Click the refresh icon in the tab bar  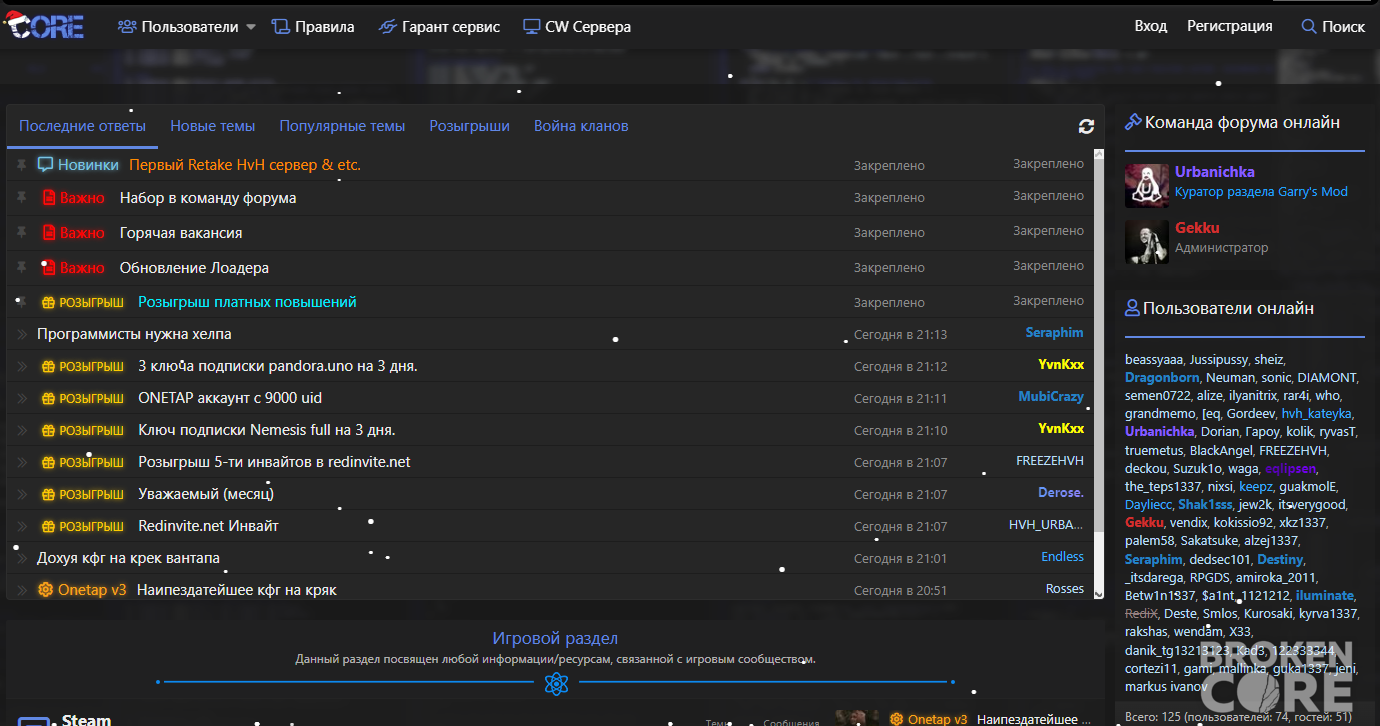coord(1086,126)
